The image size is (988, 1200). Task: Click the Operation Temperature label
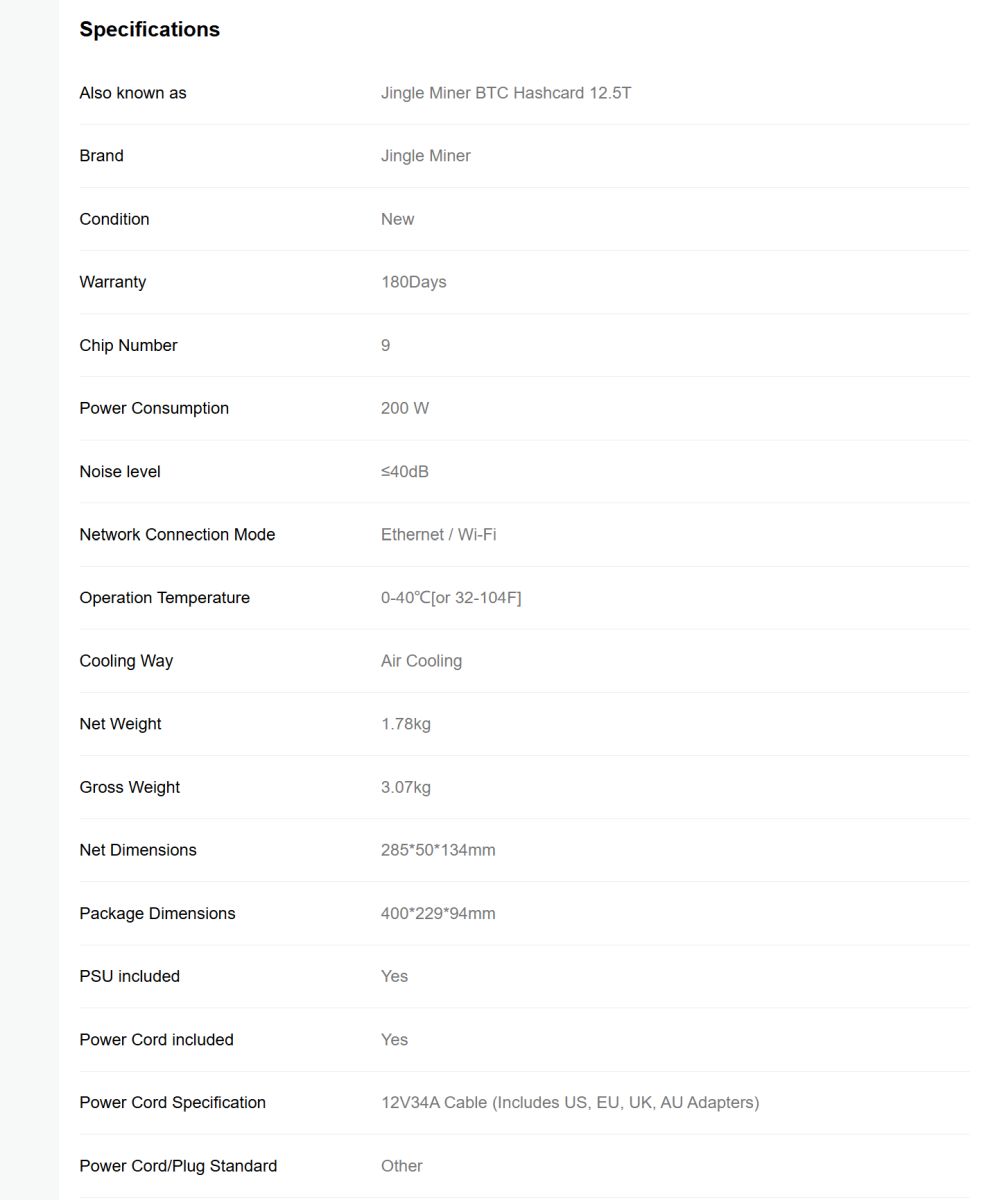click(164, 598)
